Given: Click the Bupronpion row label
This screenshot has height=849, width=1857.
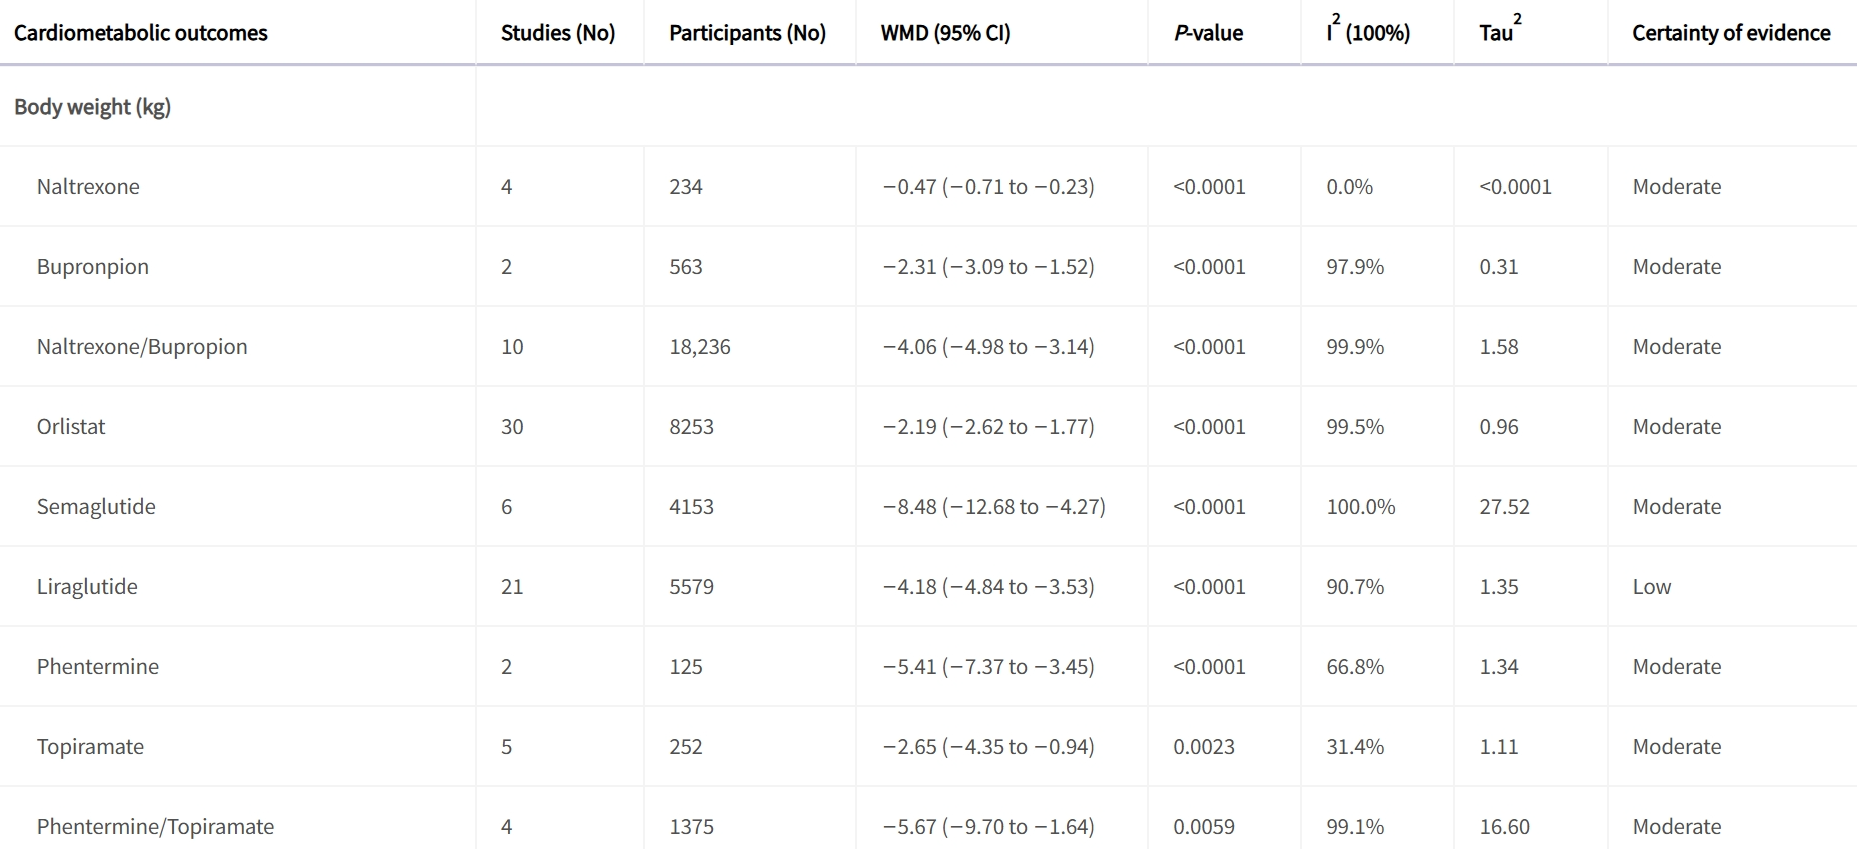Looking at the screenshot, I should click(x=93, y=267).
